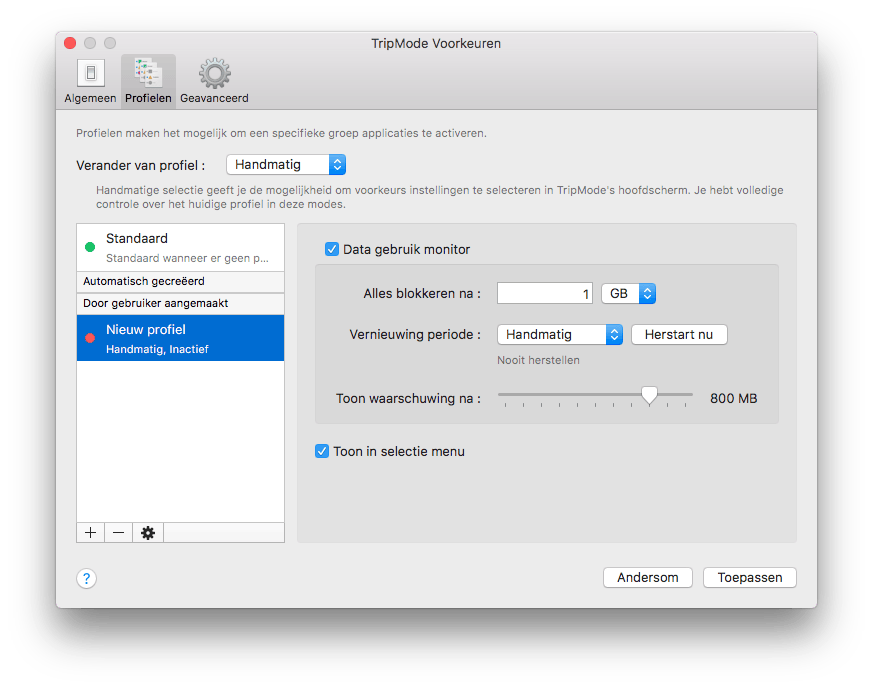The width and height of the screenshot is (873, 688).
Task: Click the Toepassen button
Action: coord(750,578)
